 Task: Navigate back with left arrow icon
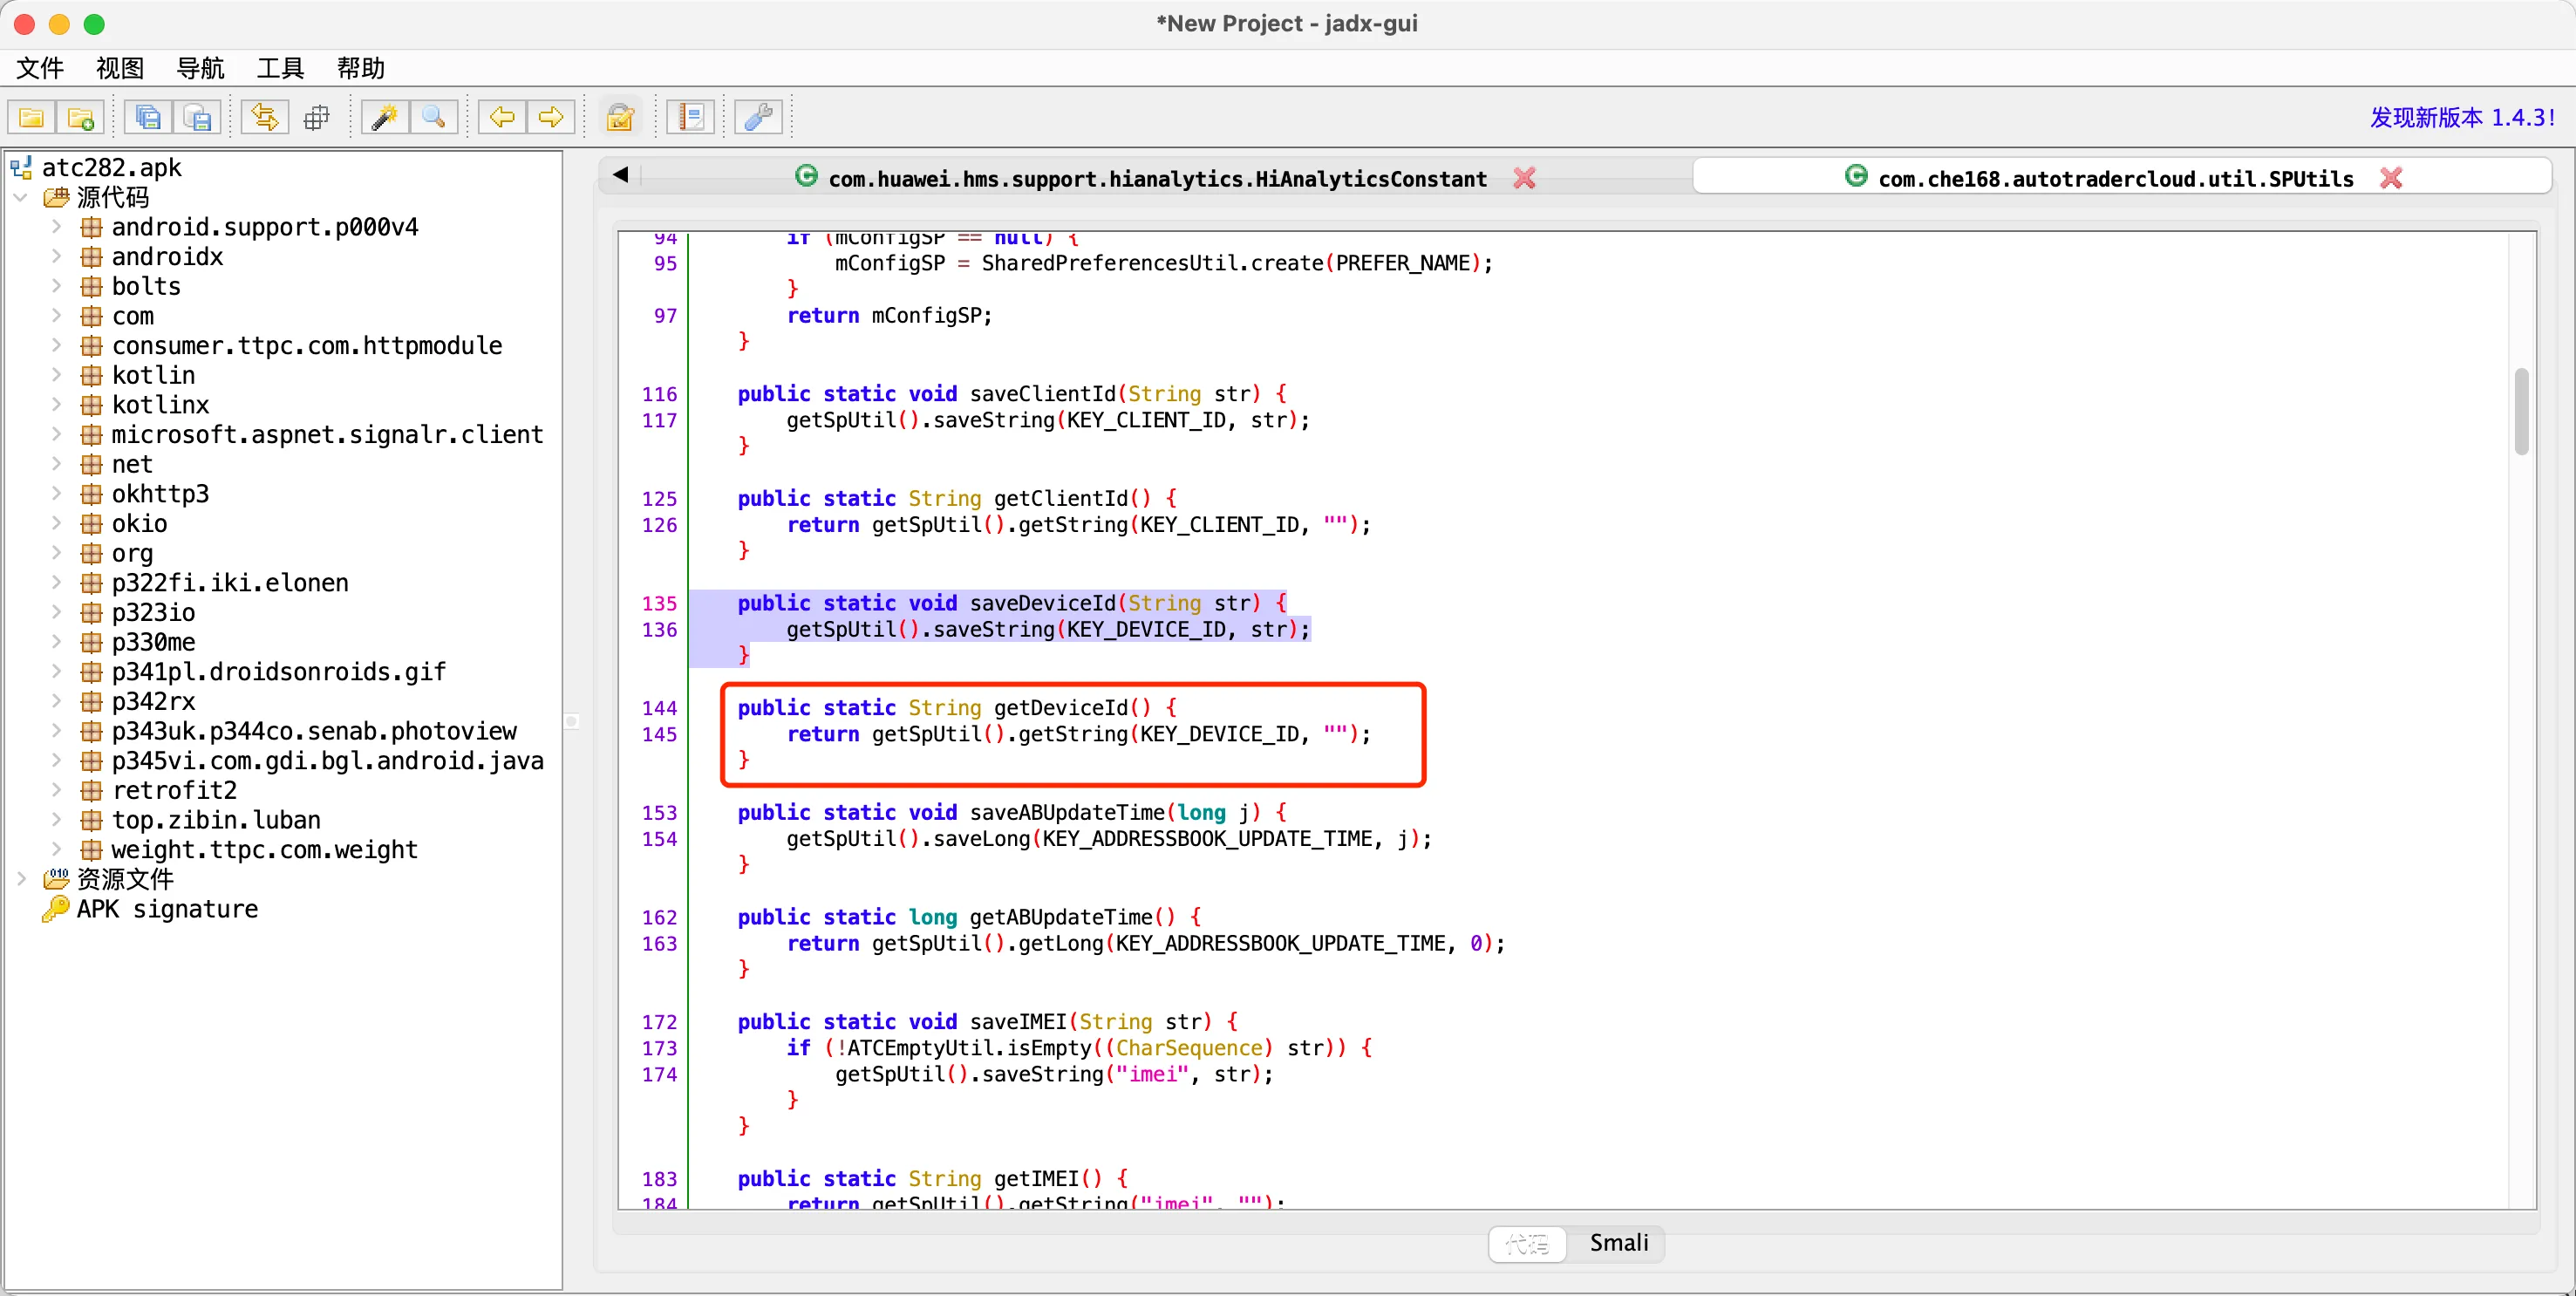502,118
